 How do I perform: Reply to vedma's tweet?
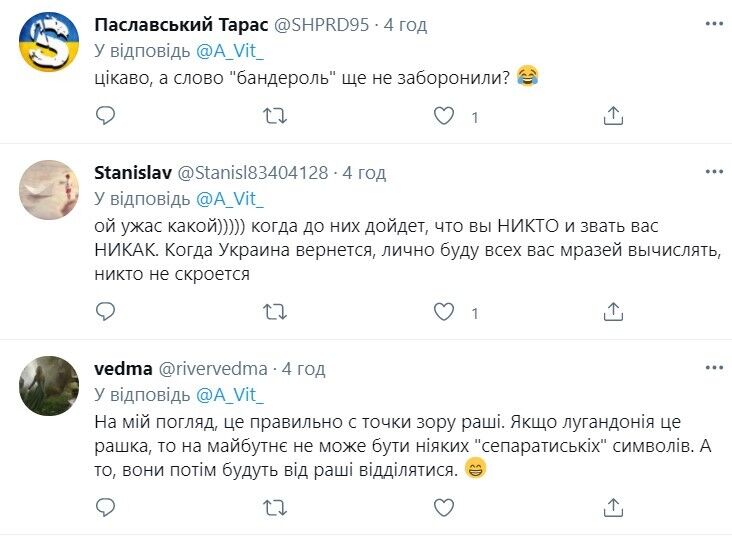[x=106, y=509]
